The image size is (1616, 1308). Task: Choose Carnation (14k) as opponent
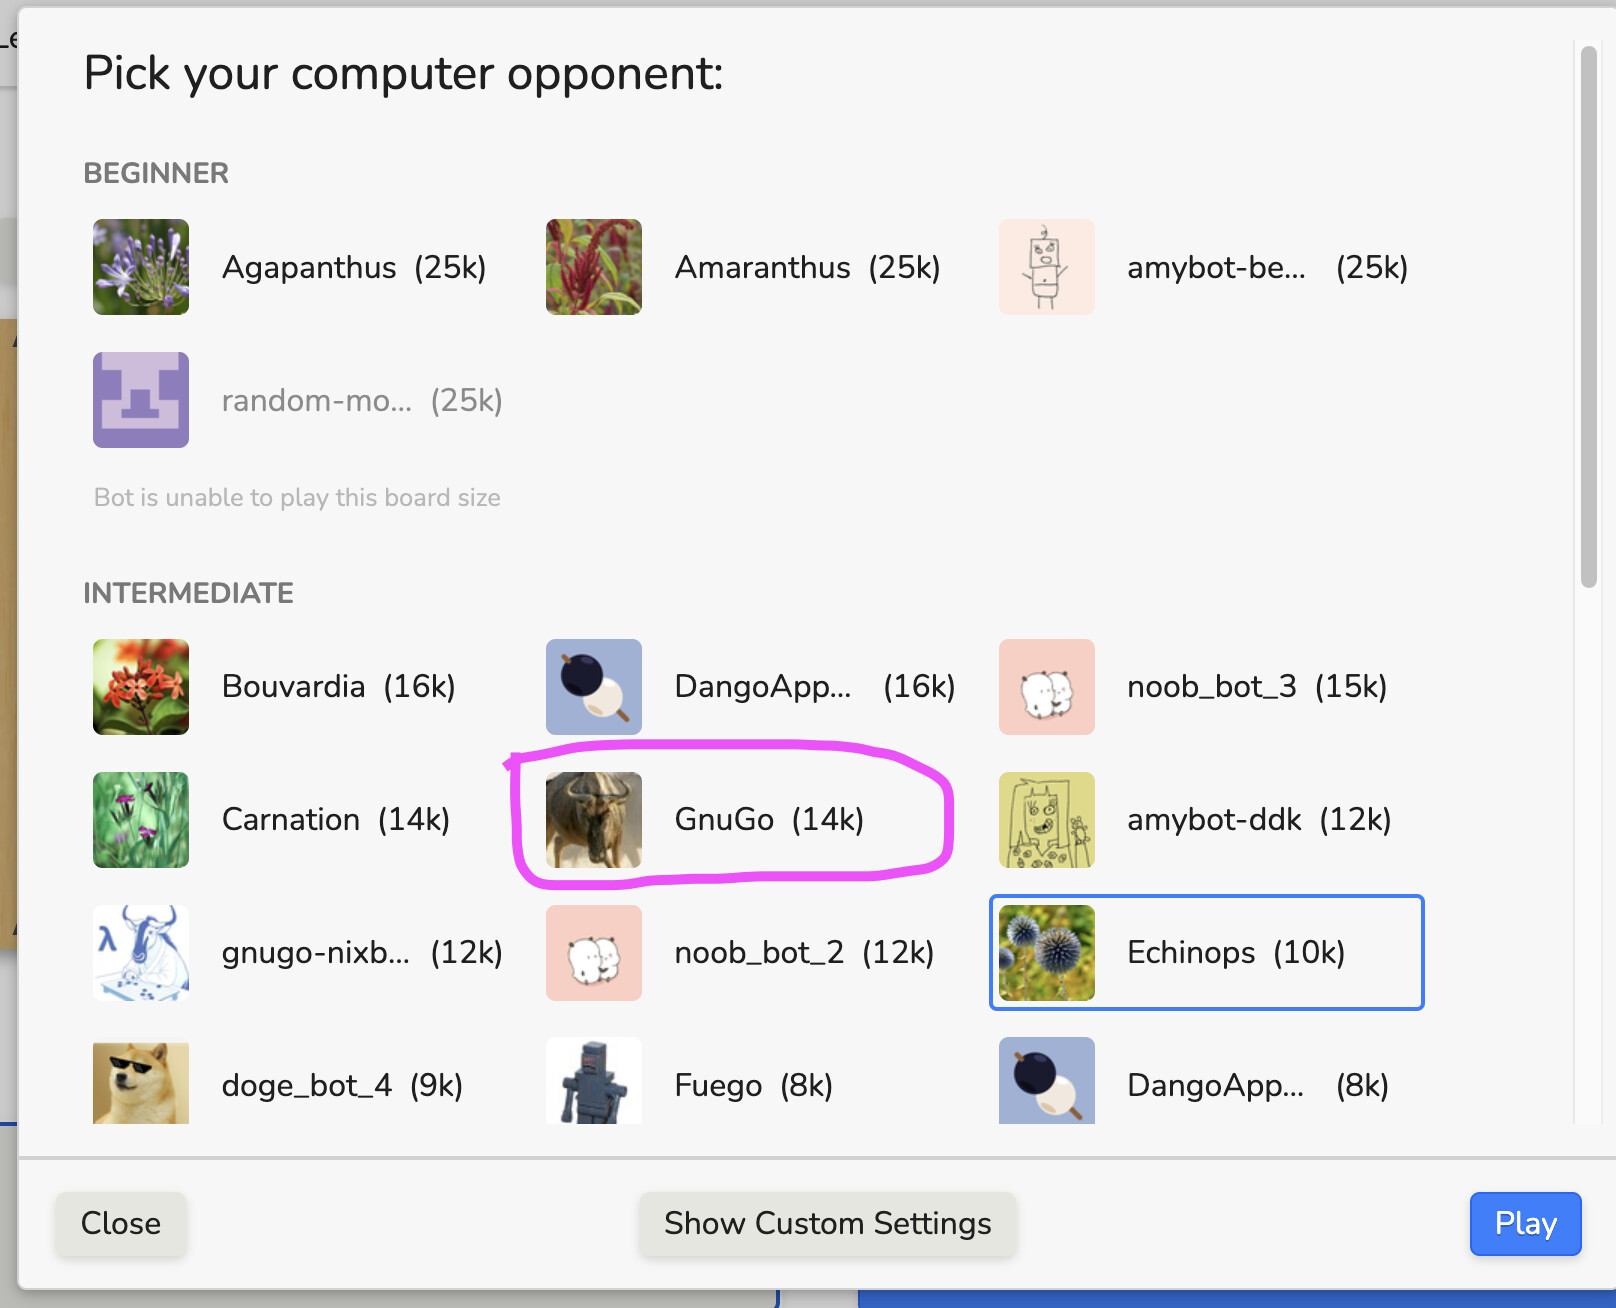point(336,820)
